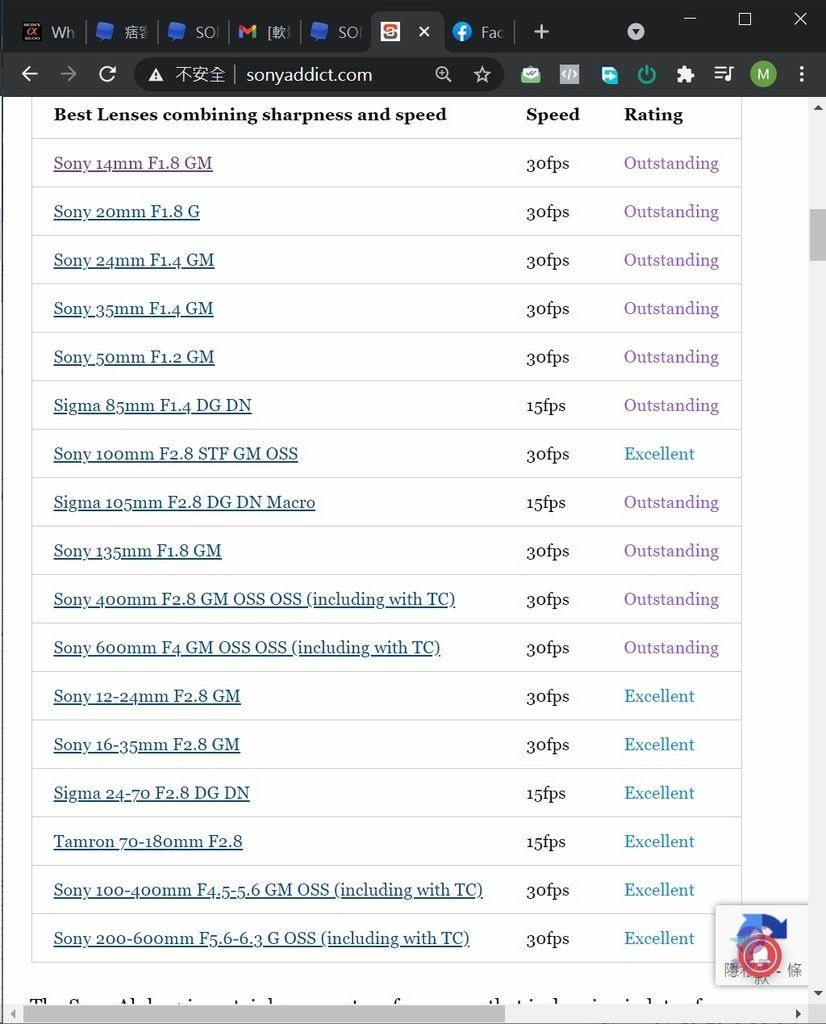This screenshot has width=826, height=1024.
Task: Reload the sonyaddict.com page
Action: [x=107, y=74]
